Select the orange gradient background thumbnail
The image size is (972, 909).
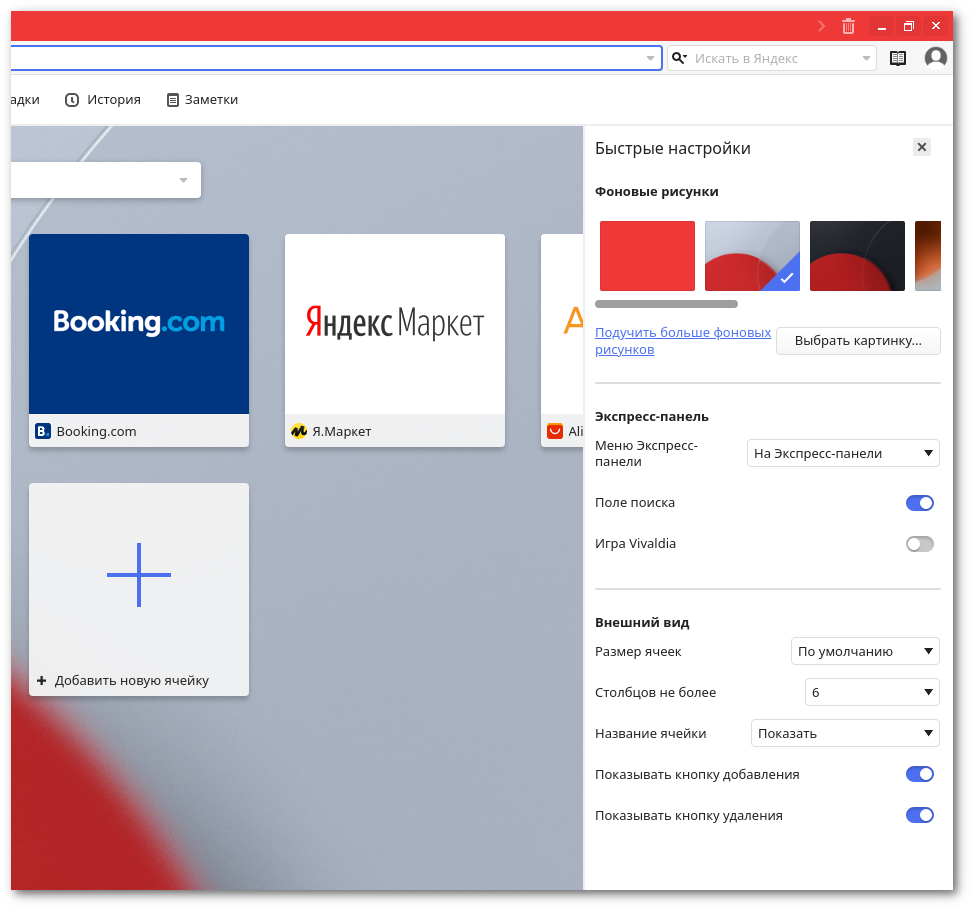point(927,255)
